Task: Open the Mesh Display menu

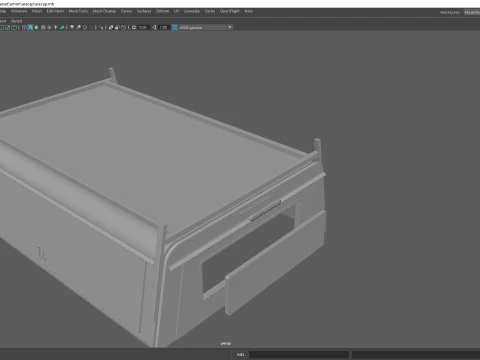Action: click(104, 11)
